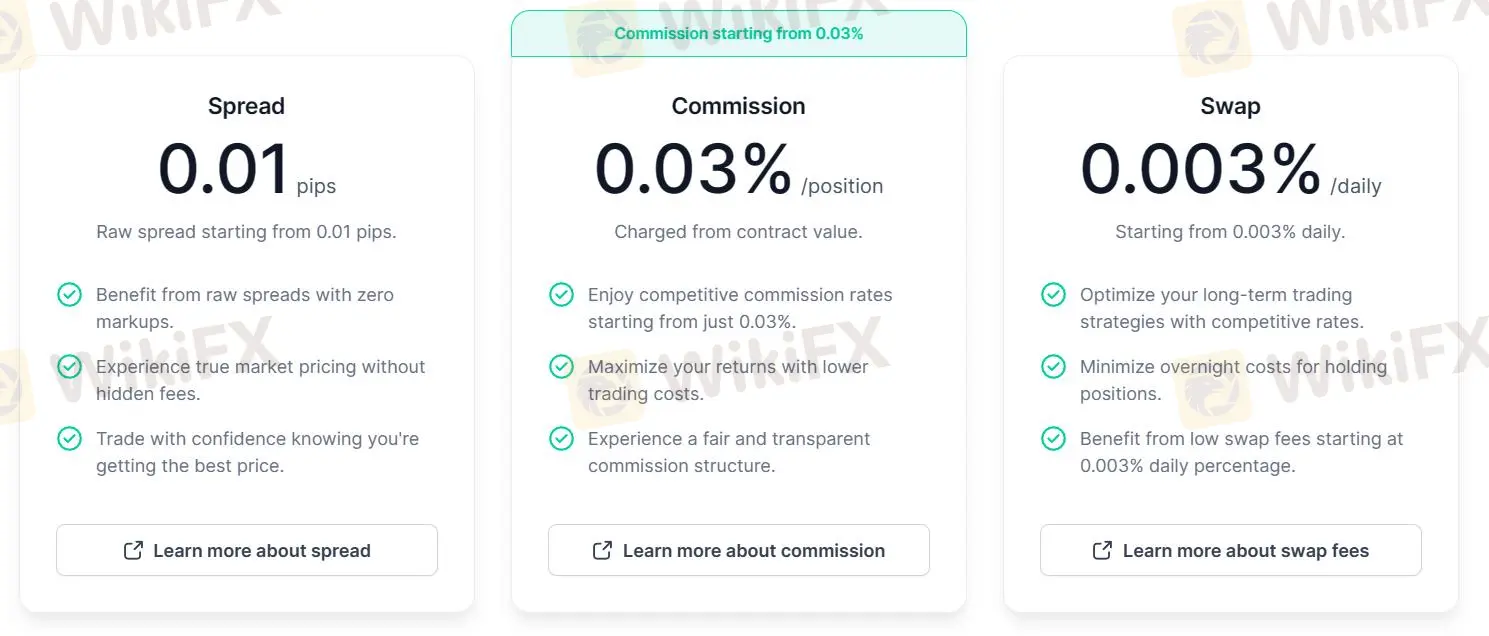Image resolution: width=1489 pixels, height=636 pixels.
Task: Open Learn more about commission
Action: [x=739, y=550]
